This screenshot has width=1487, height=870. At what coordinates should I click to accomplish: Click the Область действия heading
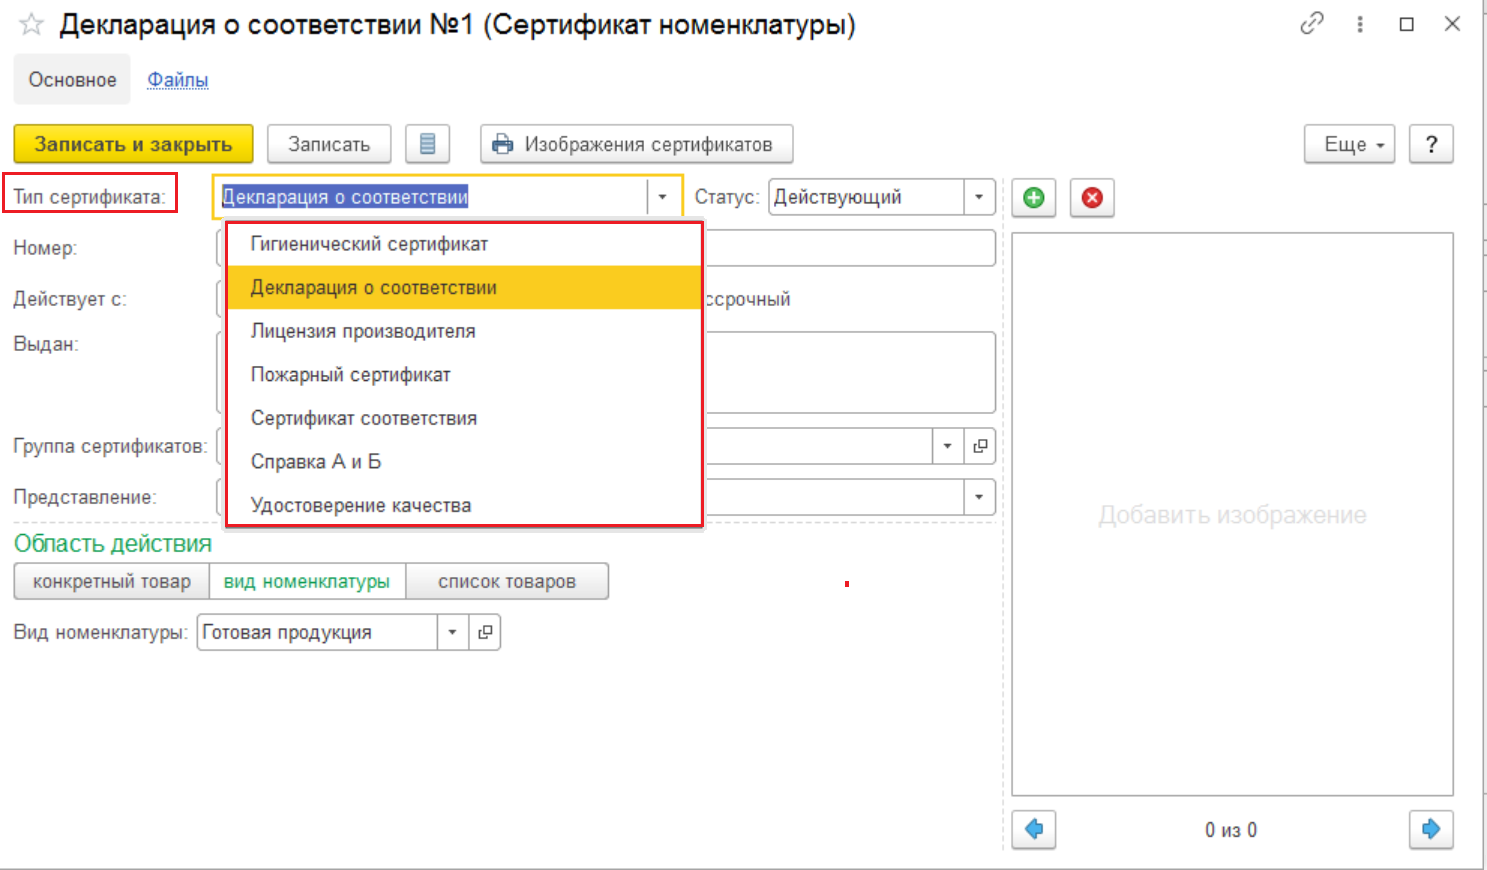113,544
